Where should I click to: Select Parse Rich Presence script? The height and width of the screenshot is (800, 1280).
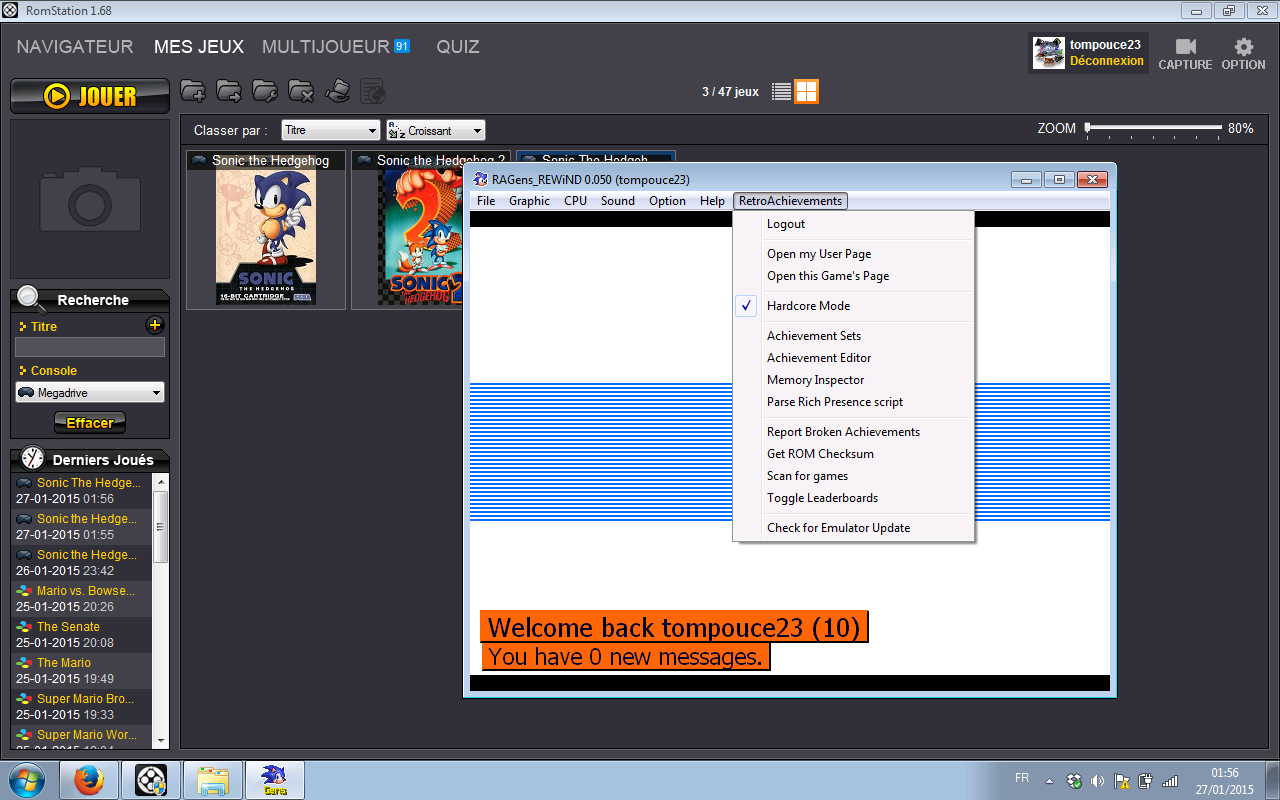click(853, 402)
